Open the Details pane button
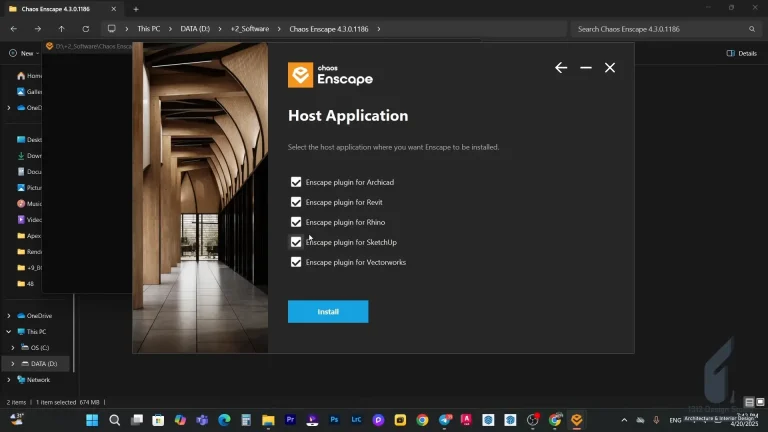The width and height of the screenshot is (768, 432). coord(742,53)
